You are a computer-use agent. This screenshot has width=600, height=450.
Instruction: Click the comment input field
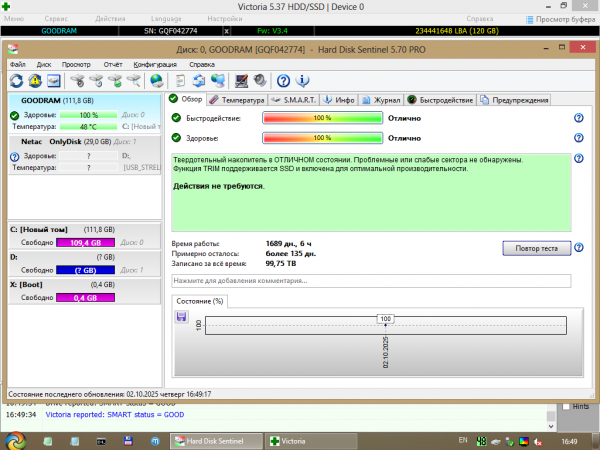coord(370,281)
